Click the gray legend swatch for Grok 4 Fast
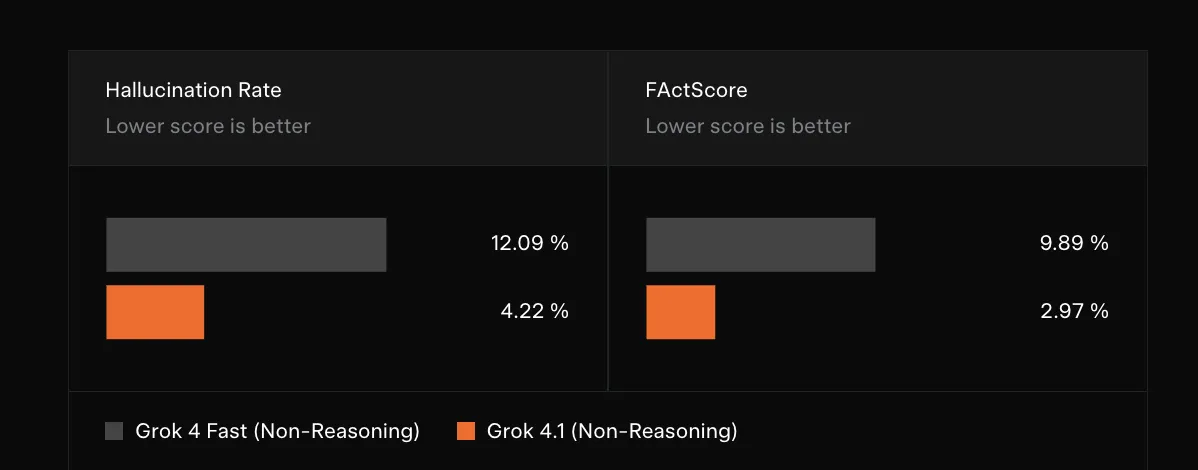 point(115,431)
